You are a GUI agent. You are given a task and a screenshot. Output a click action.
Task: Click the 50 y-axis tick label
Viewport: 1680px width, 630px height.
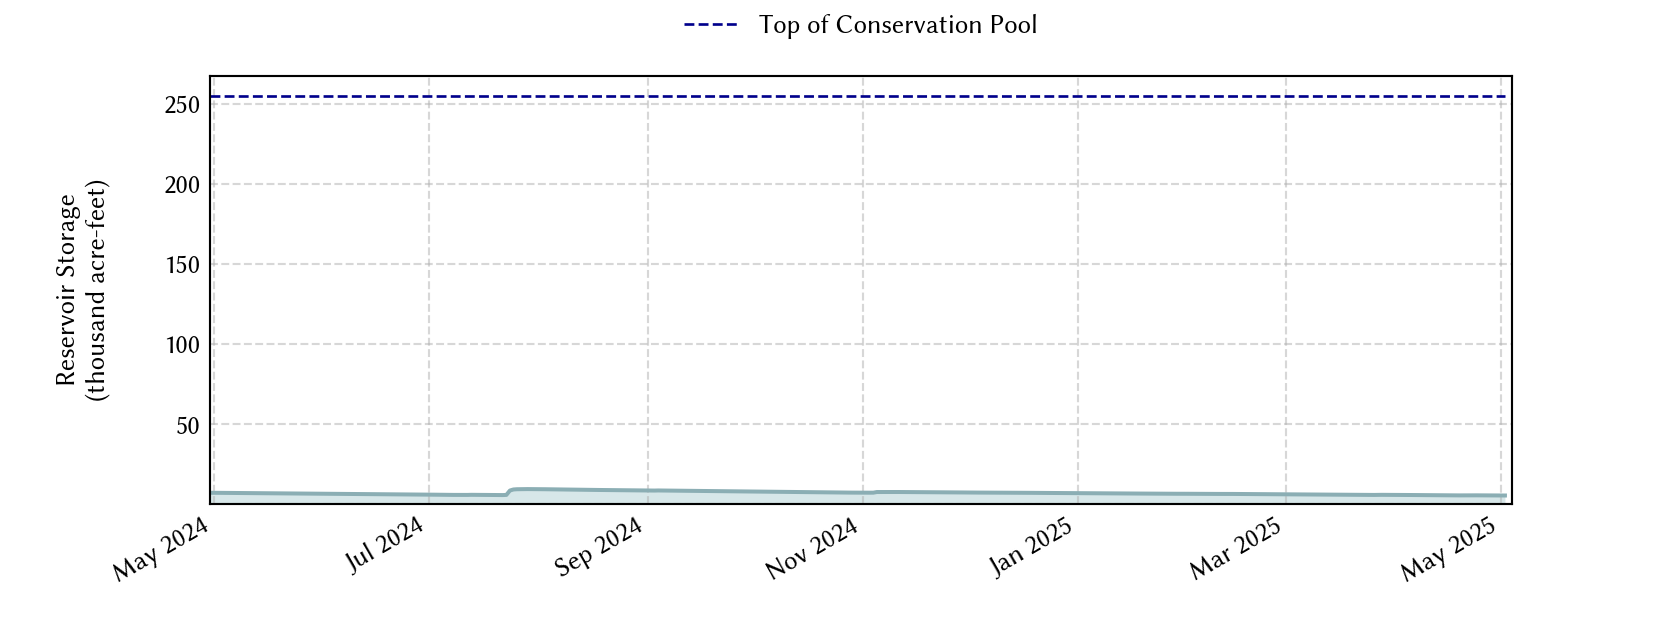click(188, 426)
